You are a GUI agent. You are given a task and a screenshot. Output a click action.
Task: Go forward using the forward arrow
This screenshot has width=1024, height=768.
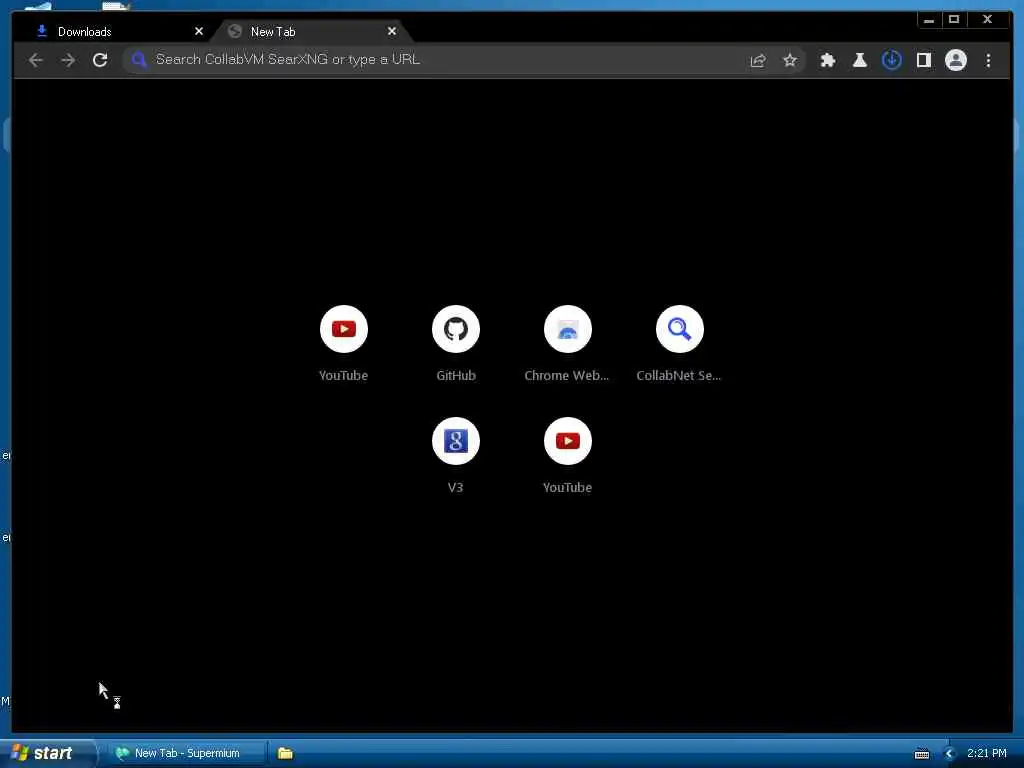(68, 60)
